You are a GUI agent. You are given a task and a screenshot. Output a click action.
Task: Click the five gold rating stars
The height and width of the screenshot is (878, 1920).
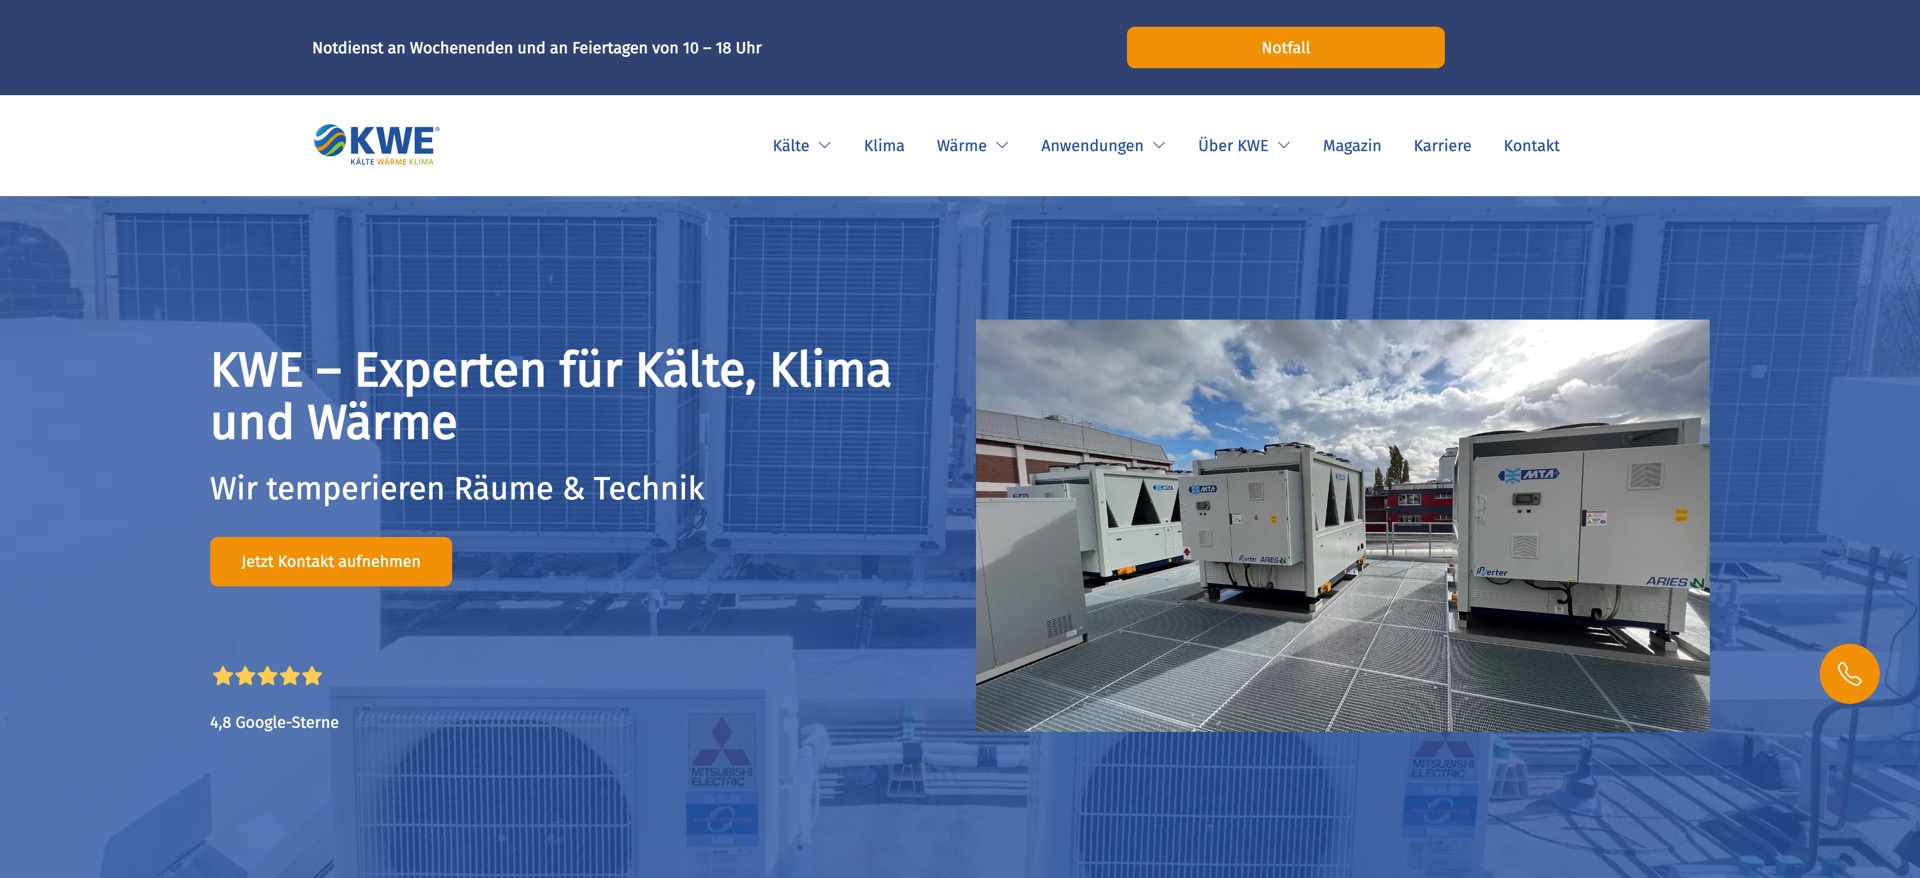(x=267, y=676)
